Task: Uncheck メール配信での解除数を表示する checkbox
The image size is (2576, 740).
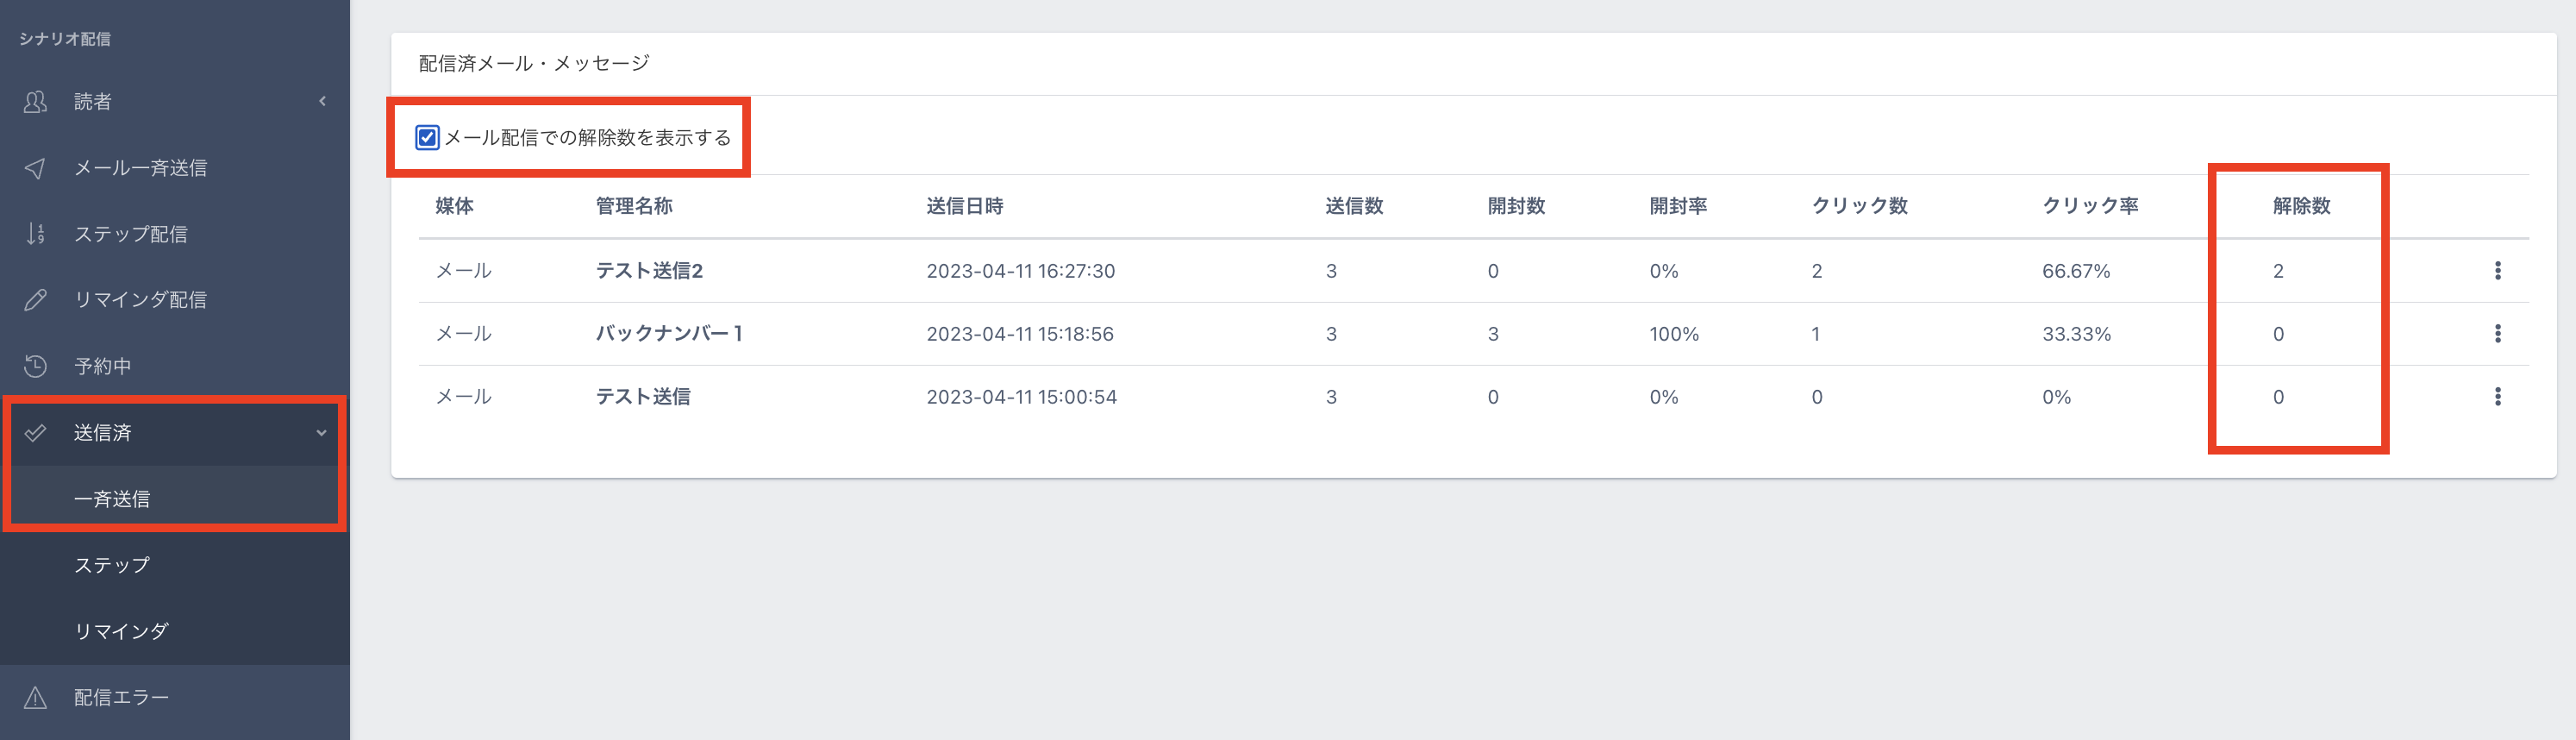Action: tap(427, 138)
